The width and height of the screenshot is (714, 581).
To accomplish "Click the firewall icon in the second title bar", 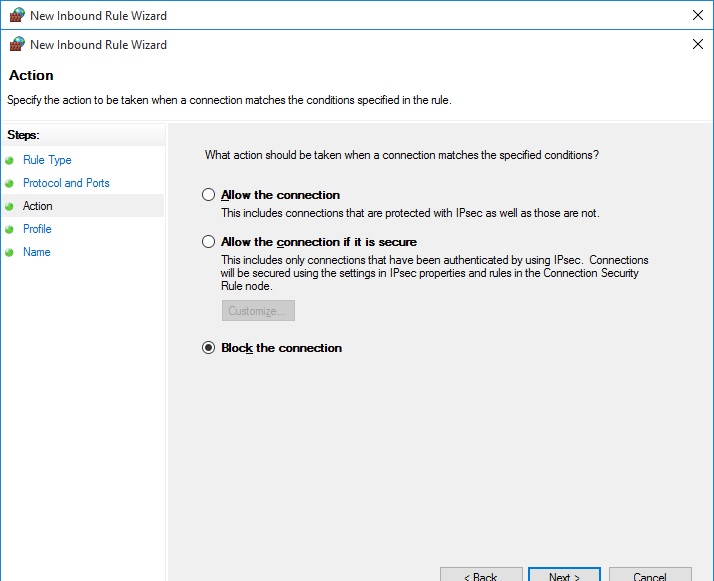I will point(16,44).
